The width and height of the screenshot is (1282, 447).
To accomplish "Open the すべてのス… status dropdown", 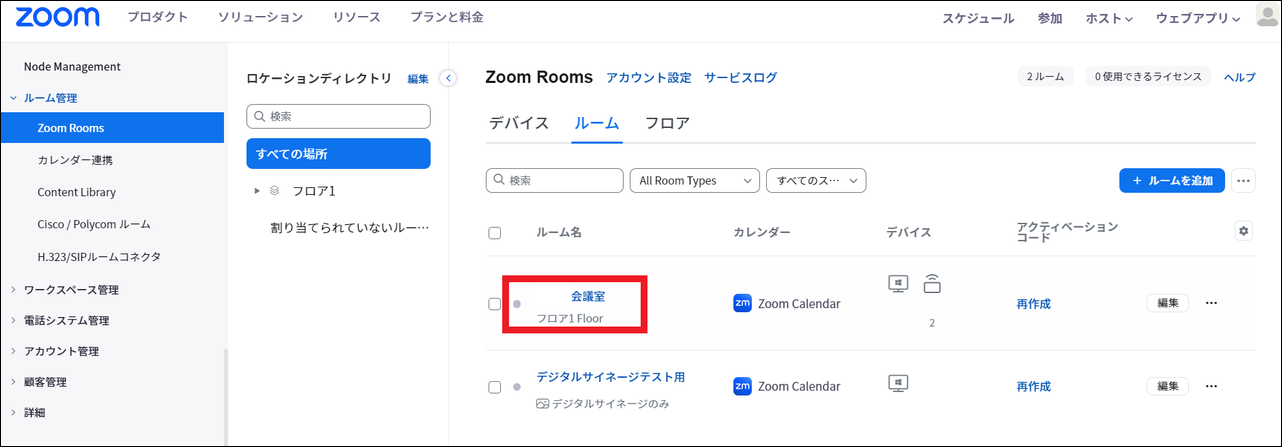I will (816, 181).
